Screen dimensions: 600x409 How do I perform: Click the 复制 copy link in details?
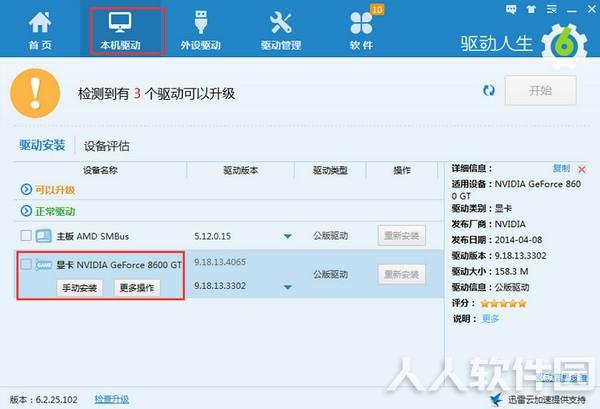click(561, 168)
